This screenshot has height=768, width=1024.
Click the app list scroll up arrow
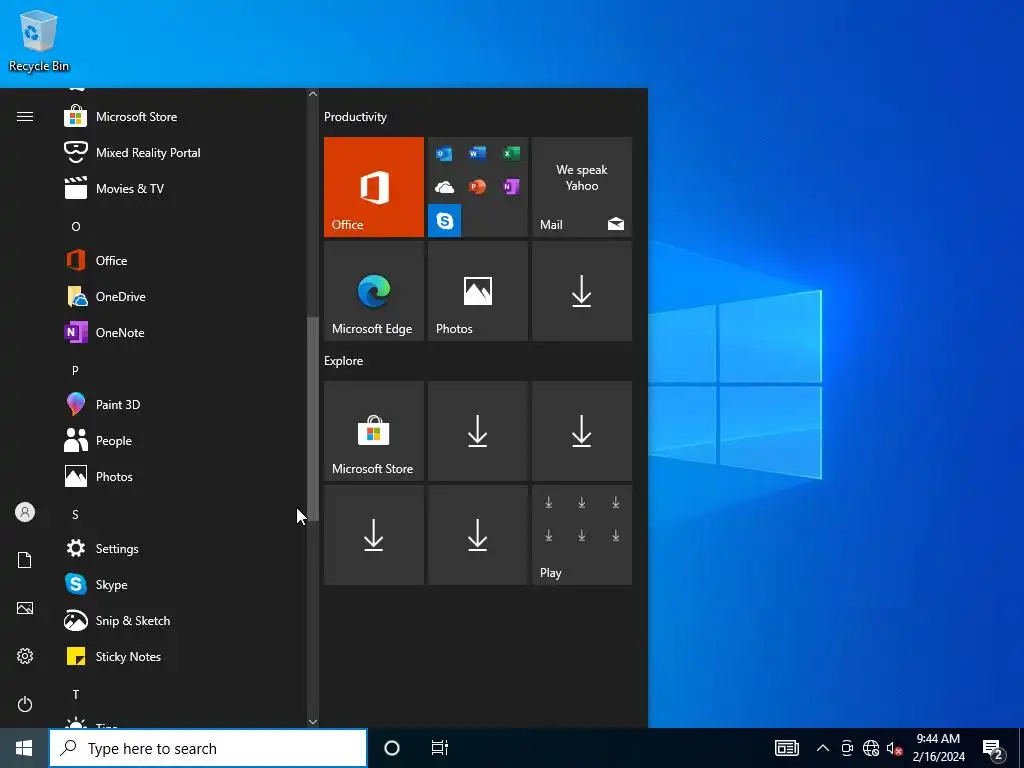coord(313,94)
